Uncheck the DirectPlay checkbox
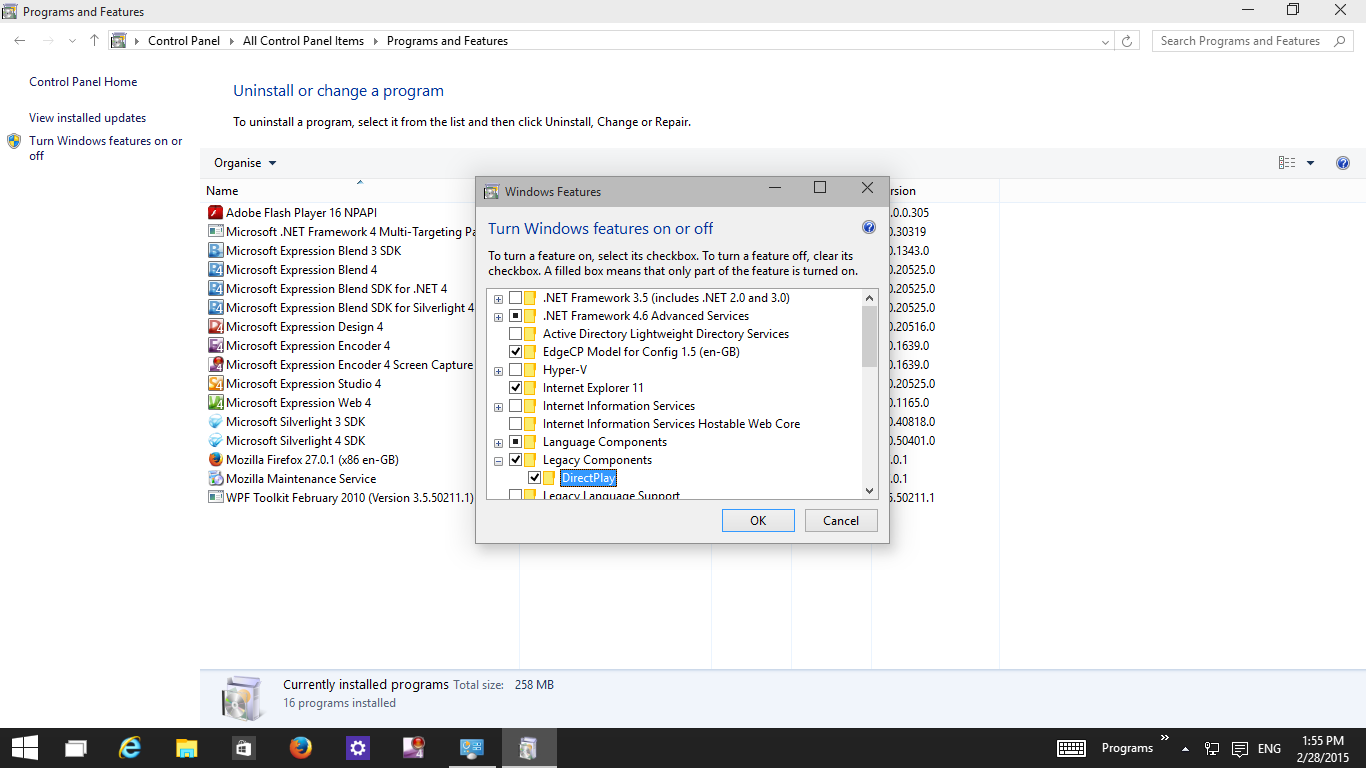This screenshot has width=1366, height=768. click(x=534, y=478)
